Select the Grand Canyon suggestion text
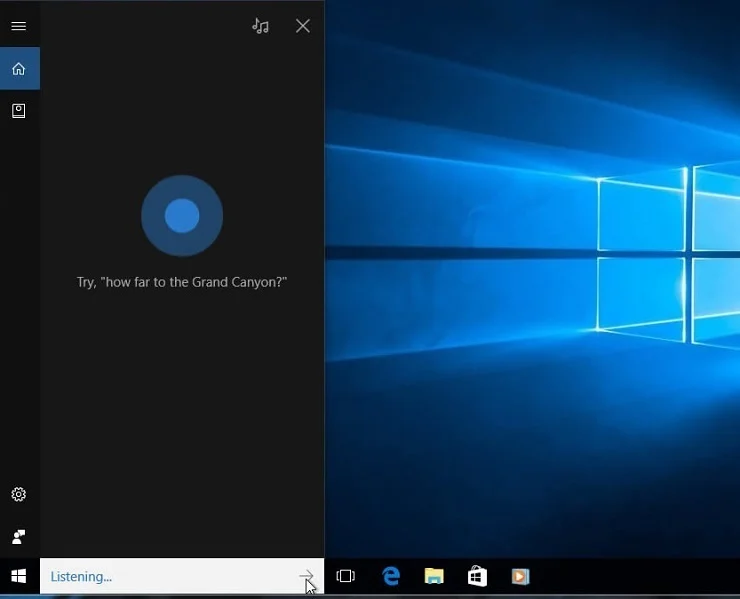Screen dimensions: 740x599 point(182,282)
